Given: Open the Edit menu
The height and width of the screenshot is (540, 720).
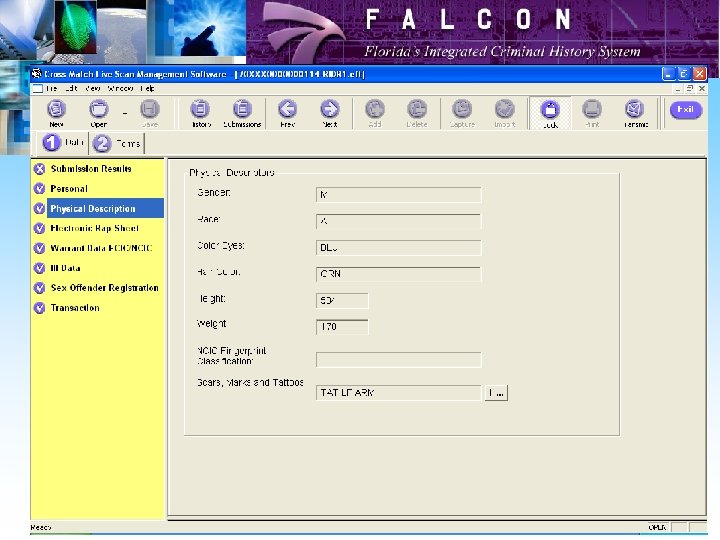Looking at the screenshot, I should pos(71,88).
